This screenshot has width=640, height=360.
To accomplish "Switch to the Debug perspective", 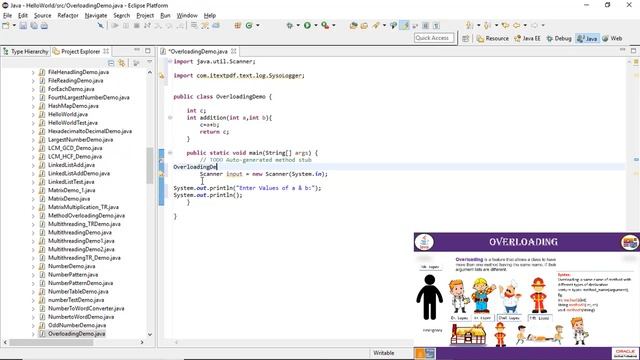I will coord(559,38).
